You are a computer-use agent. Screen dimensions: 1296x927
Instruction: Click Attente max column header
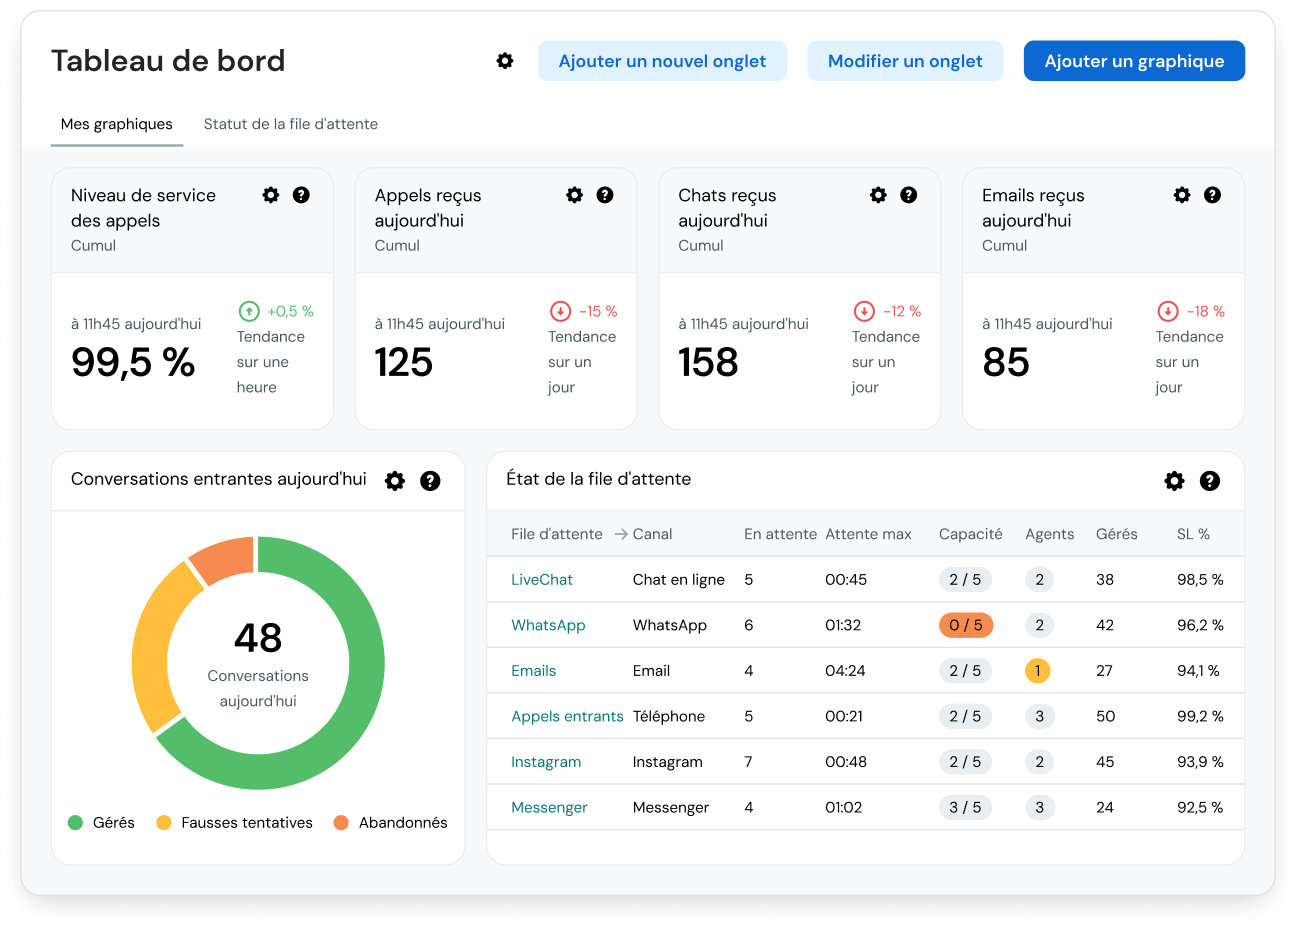click(868, 534)
